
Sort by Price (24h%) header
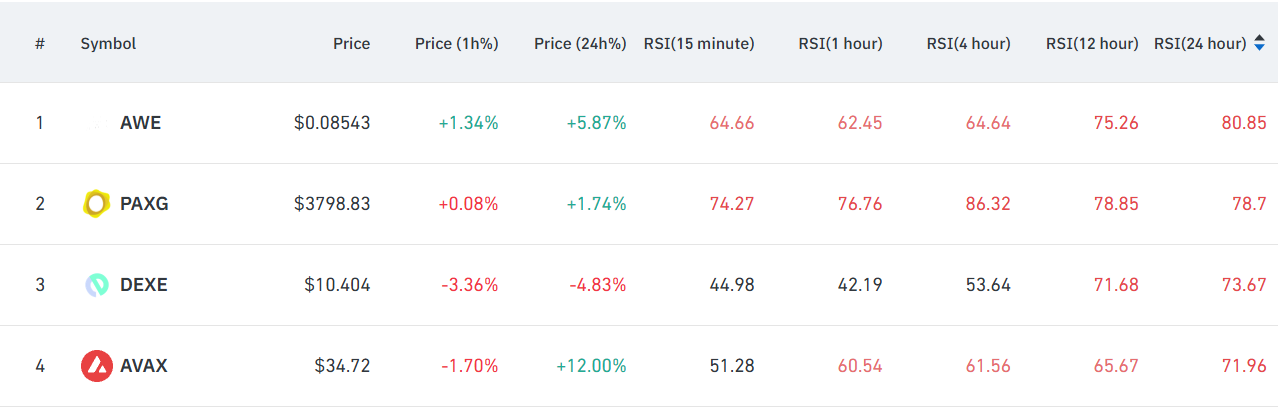tap(580, 44)
